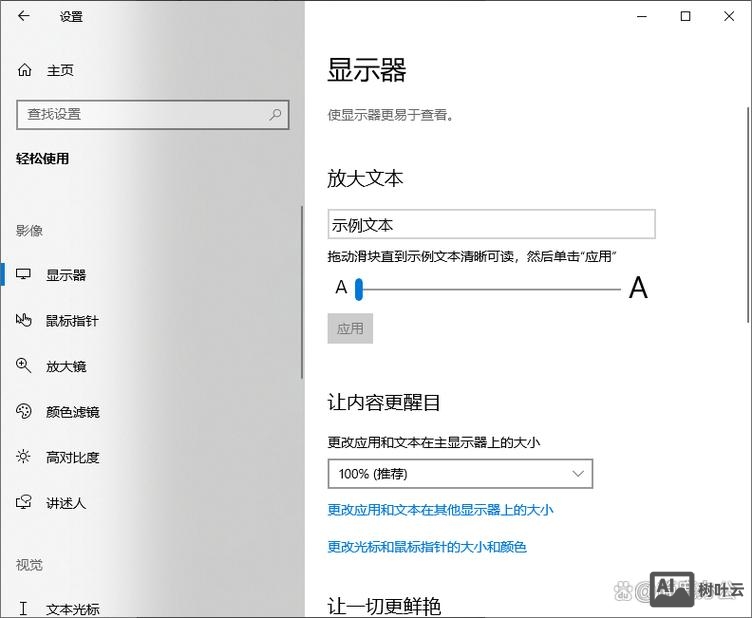Screen dimensions: 752x618
Task: Click the 轻松使用 category heading
Action: tap(42, 158)
